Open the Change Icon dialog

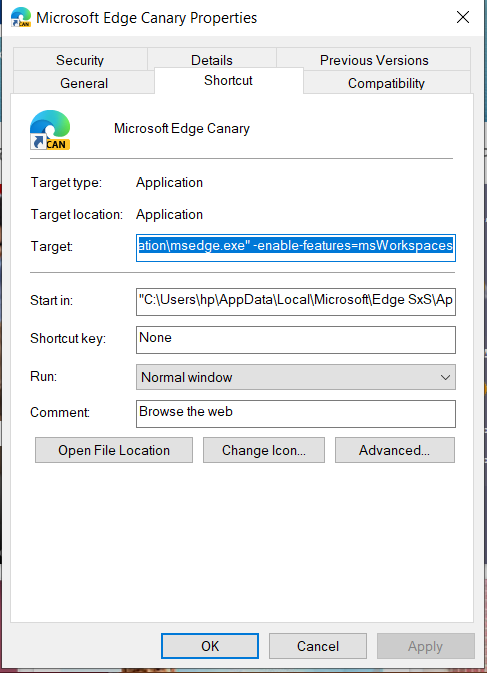tap(263, 450)
